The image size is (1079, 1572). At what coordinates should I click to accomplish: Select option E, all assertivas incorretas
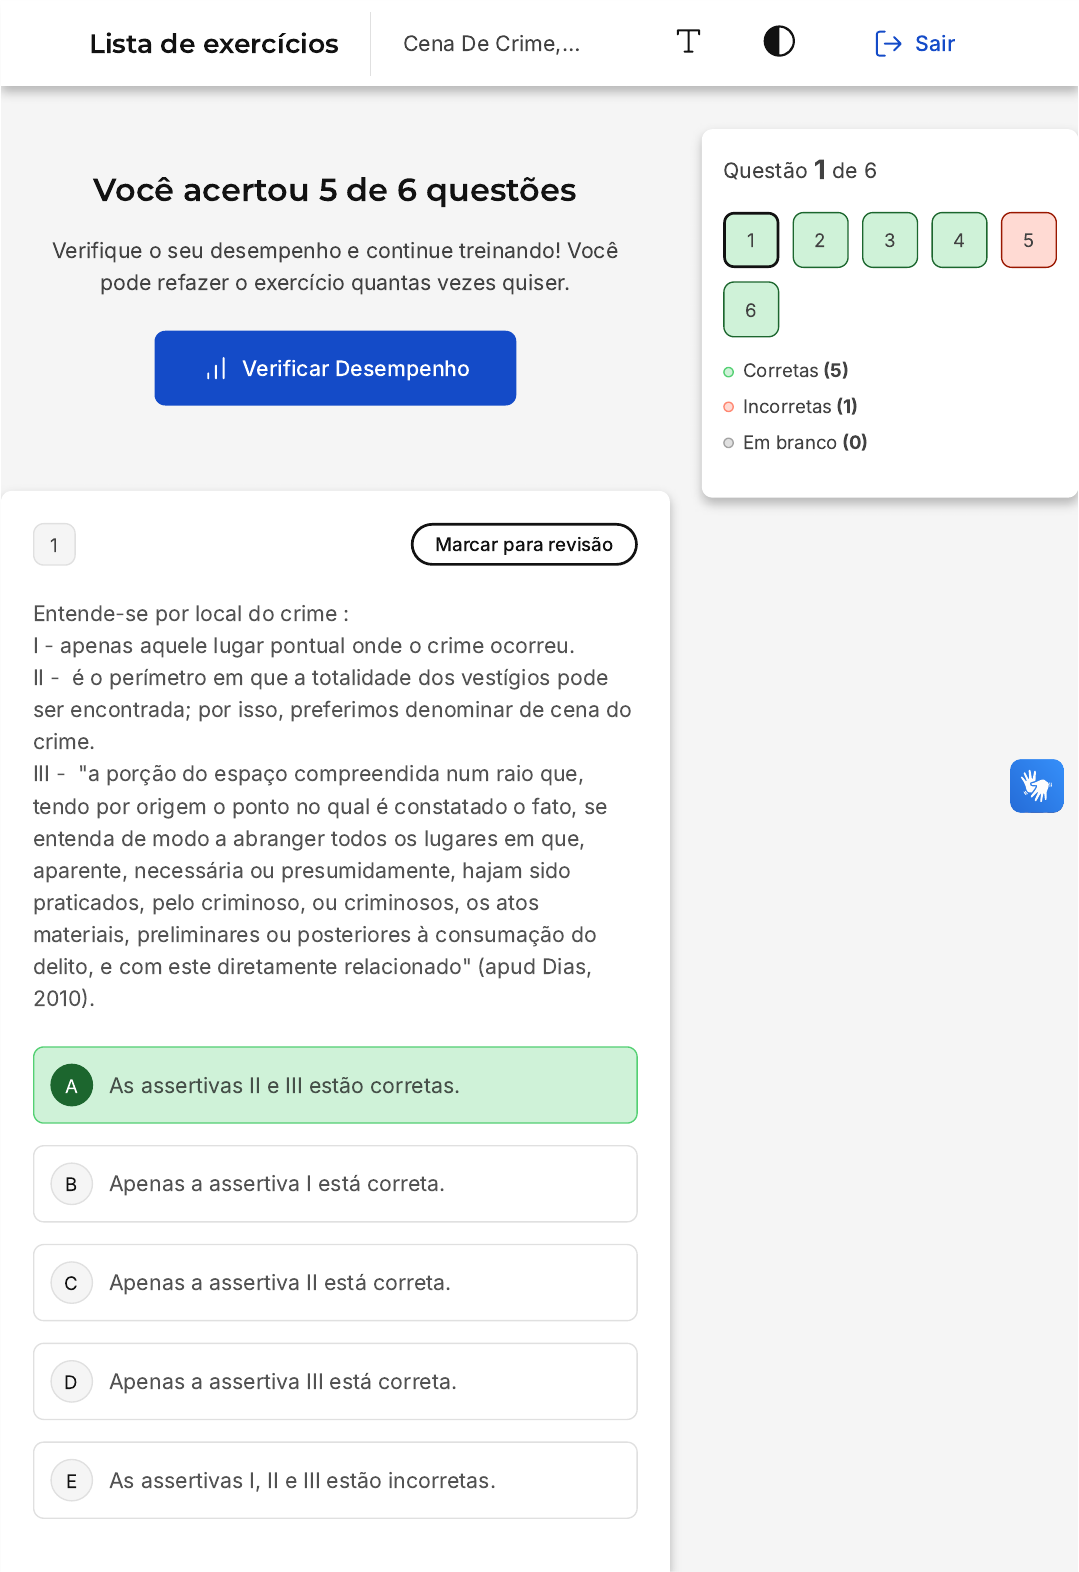[x=335, y=1480]
